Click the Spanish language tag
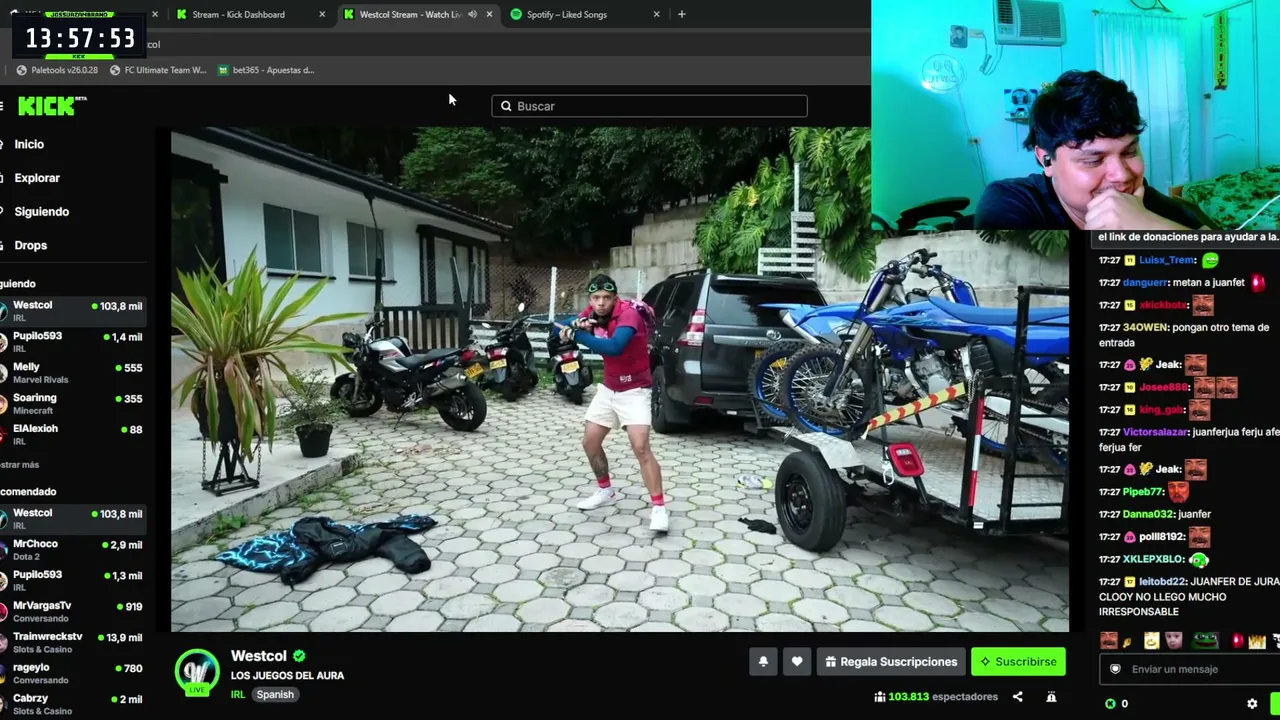Screen dimensions: 1280x720 [275, 694]
